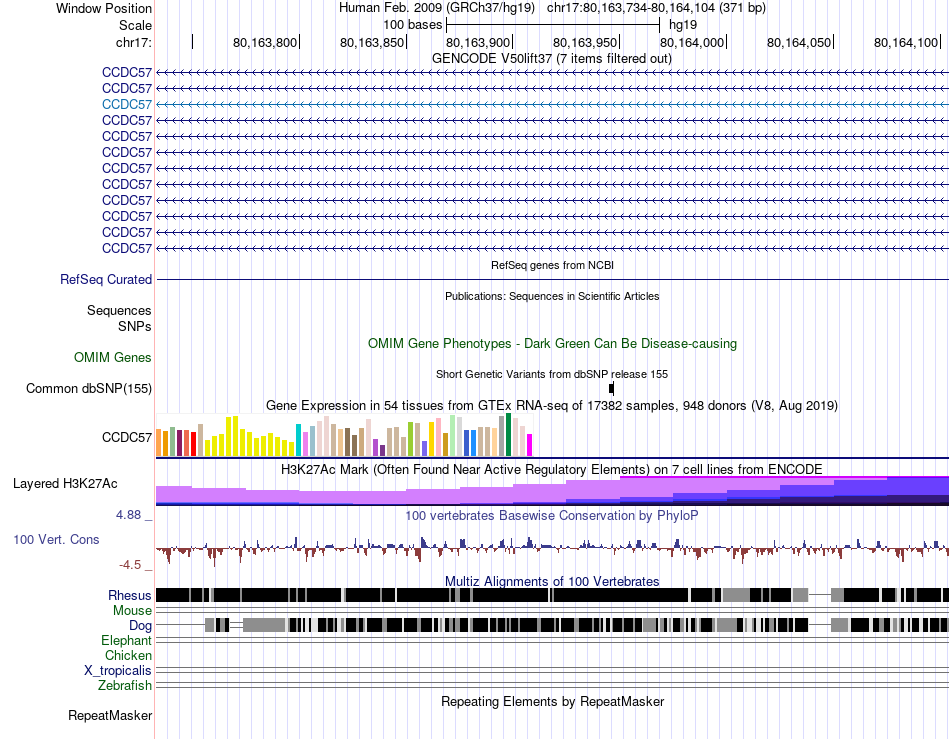Screen dimensions: 950x739
Task: Select the OMIM Genes track label
Action: [113, 357]
